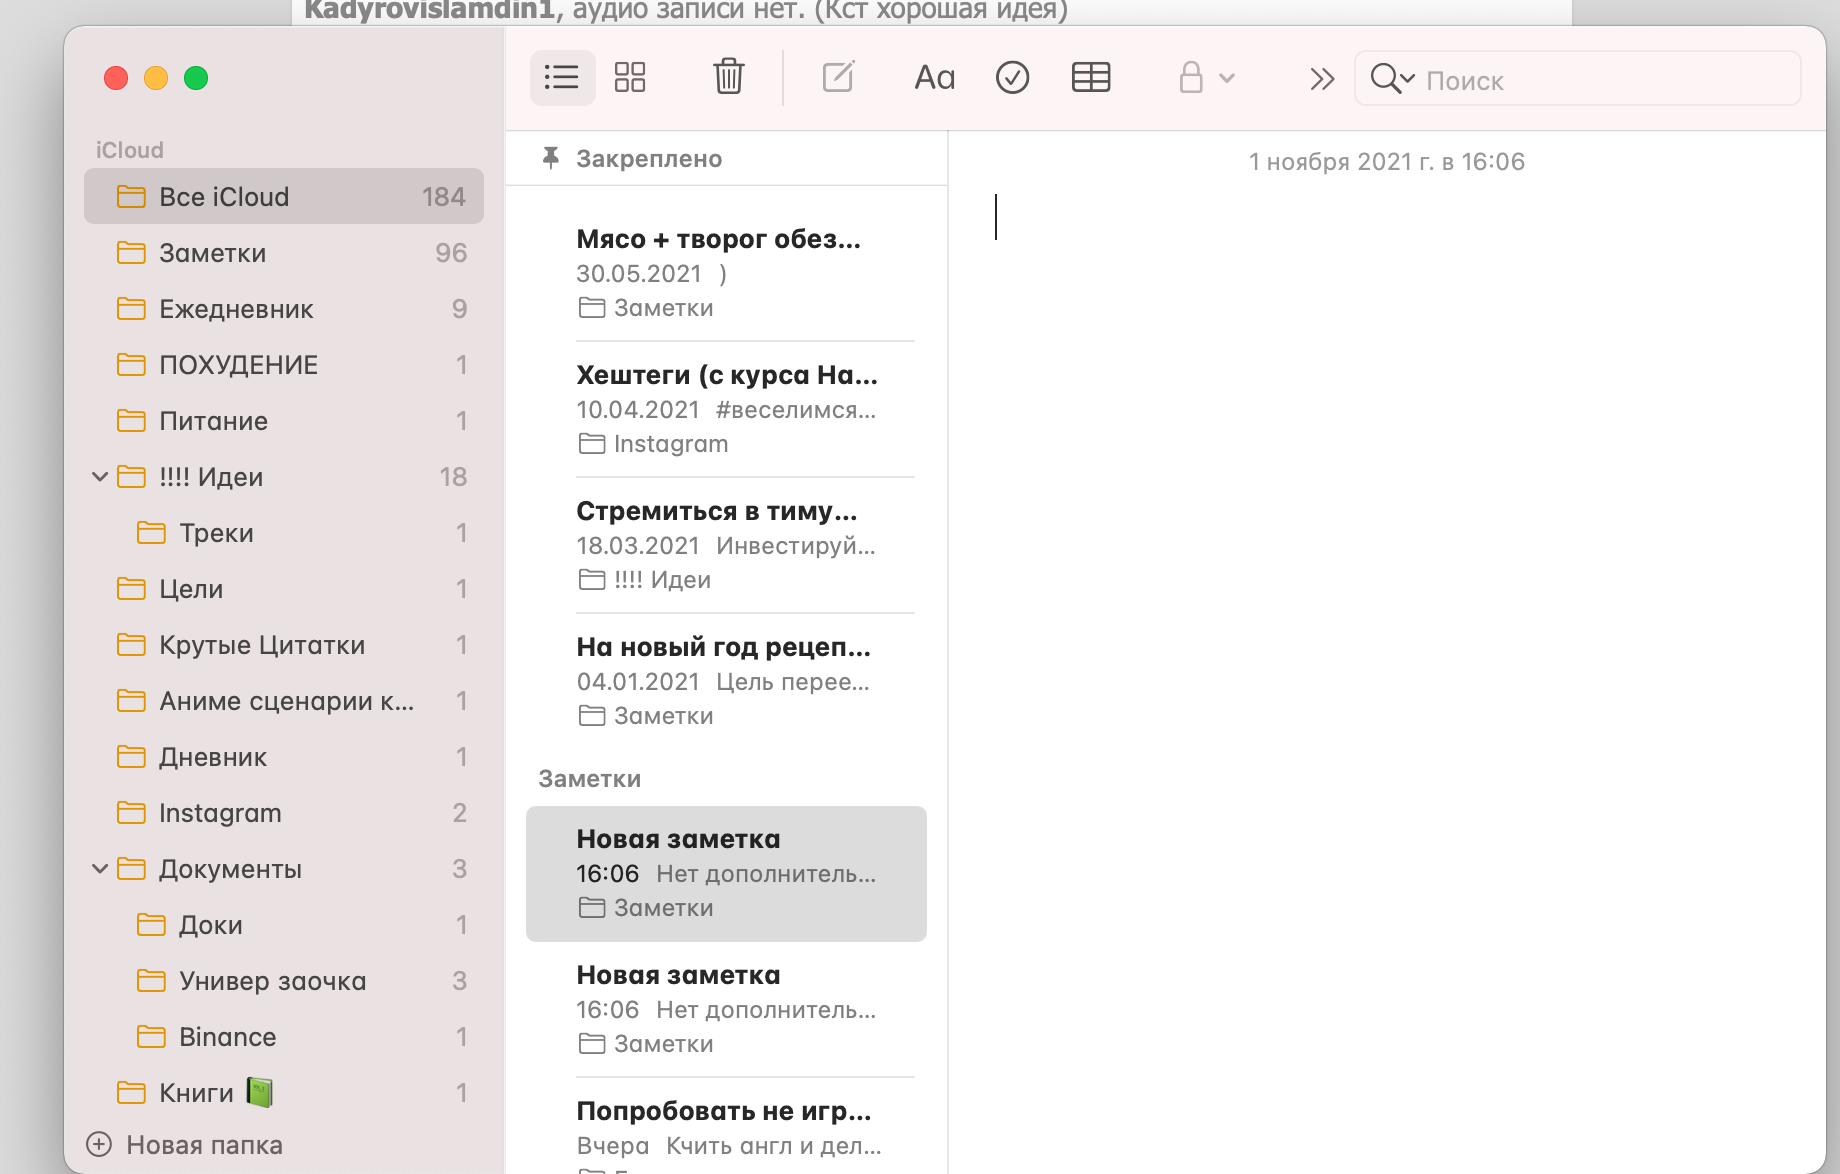Insert a checklist
This screenshot has width=1840, height=1174.
[x=1012, y=77]
